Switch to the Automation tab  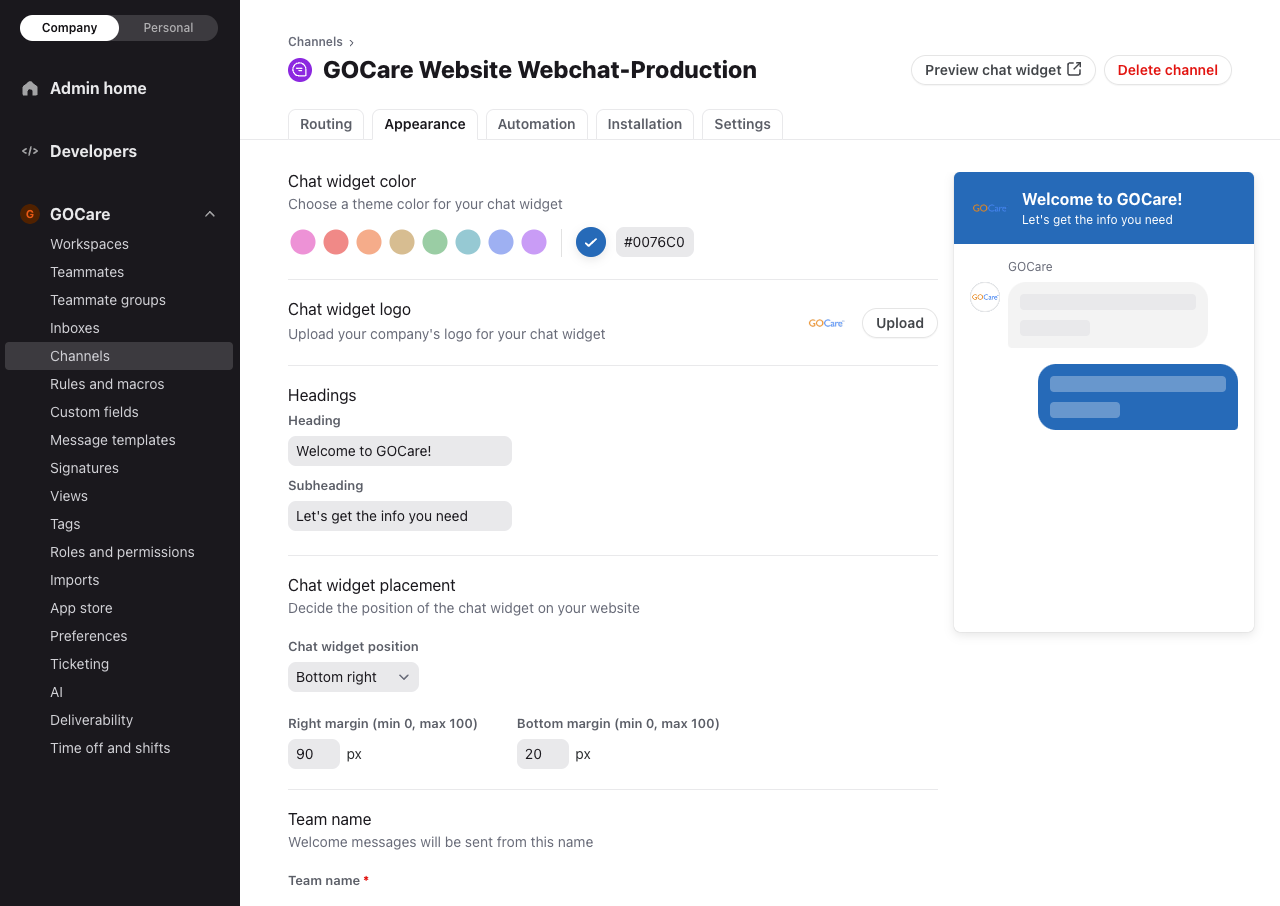coord(537,124)
